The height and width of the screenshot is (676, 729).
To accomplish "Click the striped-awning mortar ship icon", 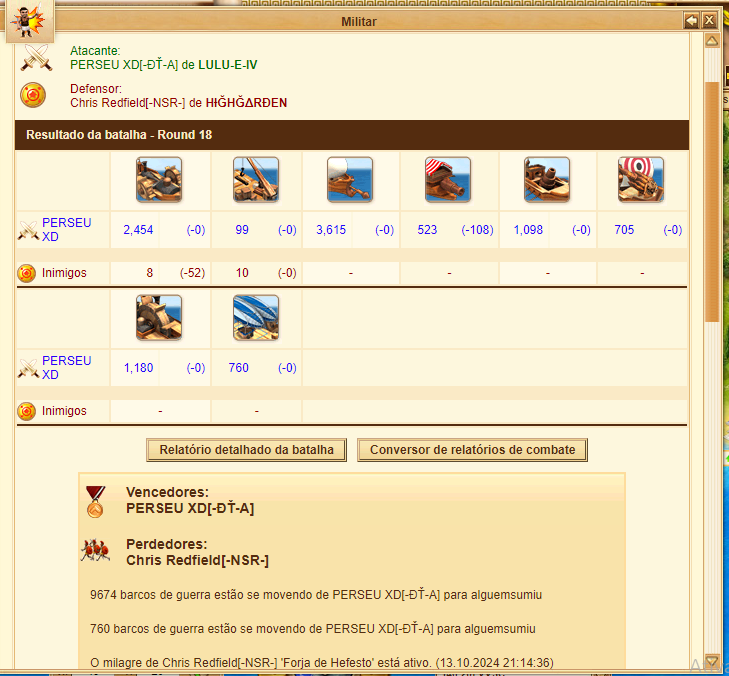I will coord(448,179).
